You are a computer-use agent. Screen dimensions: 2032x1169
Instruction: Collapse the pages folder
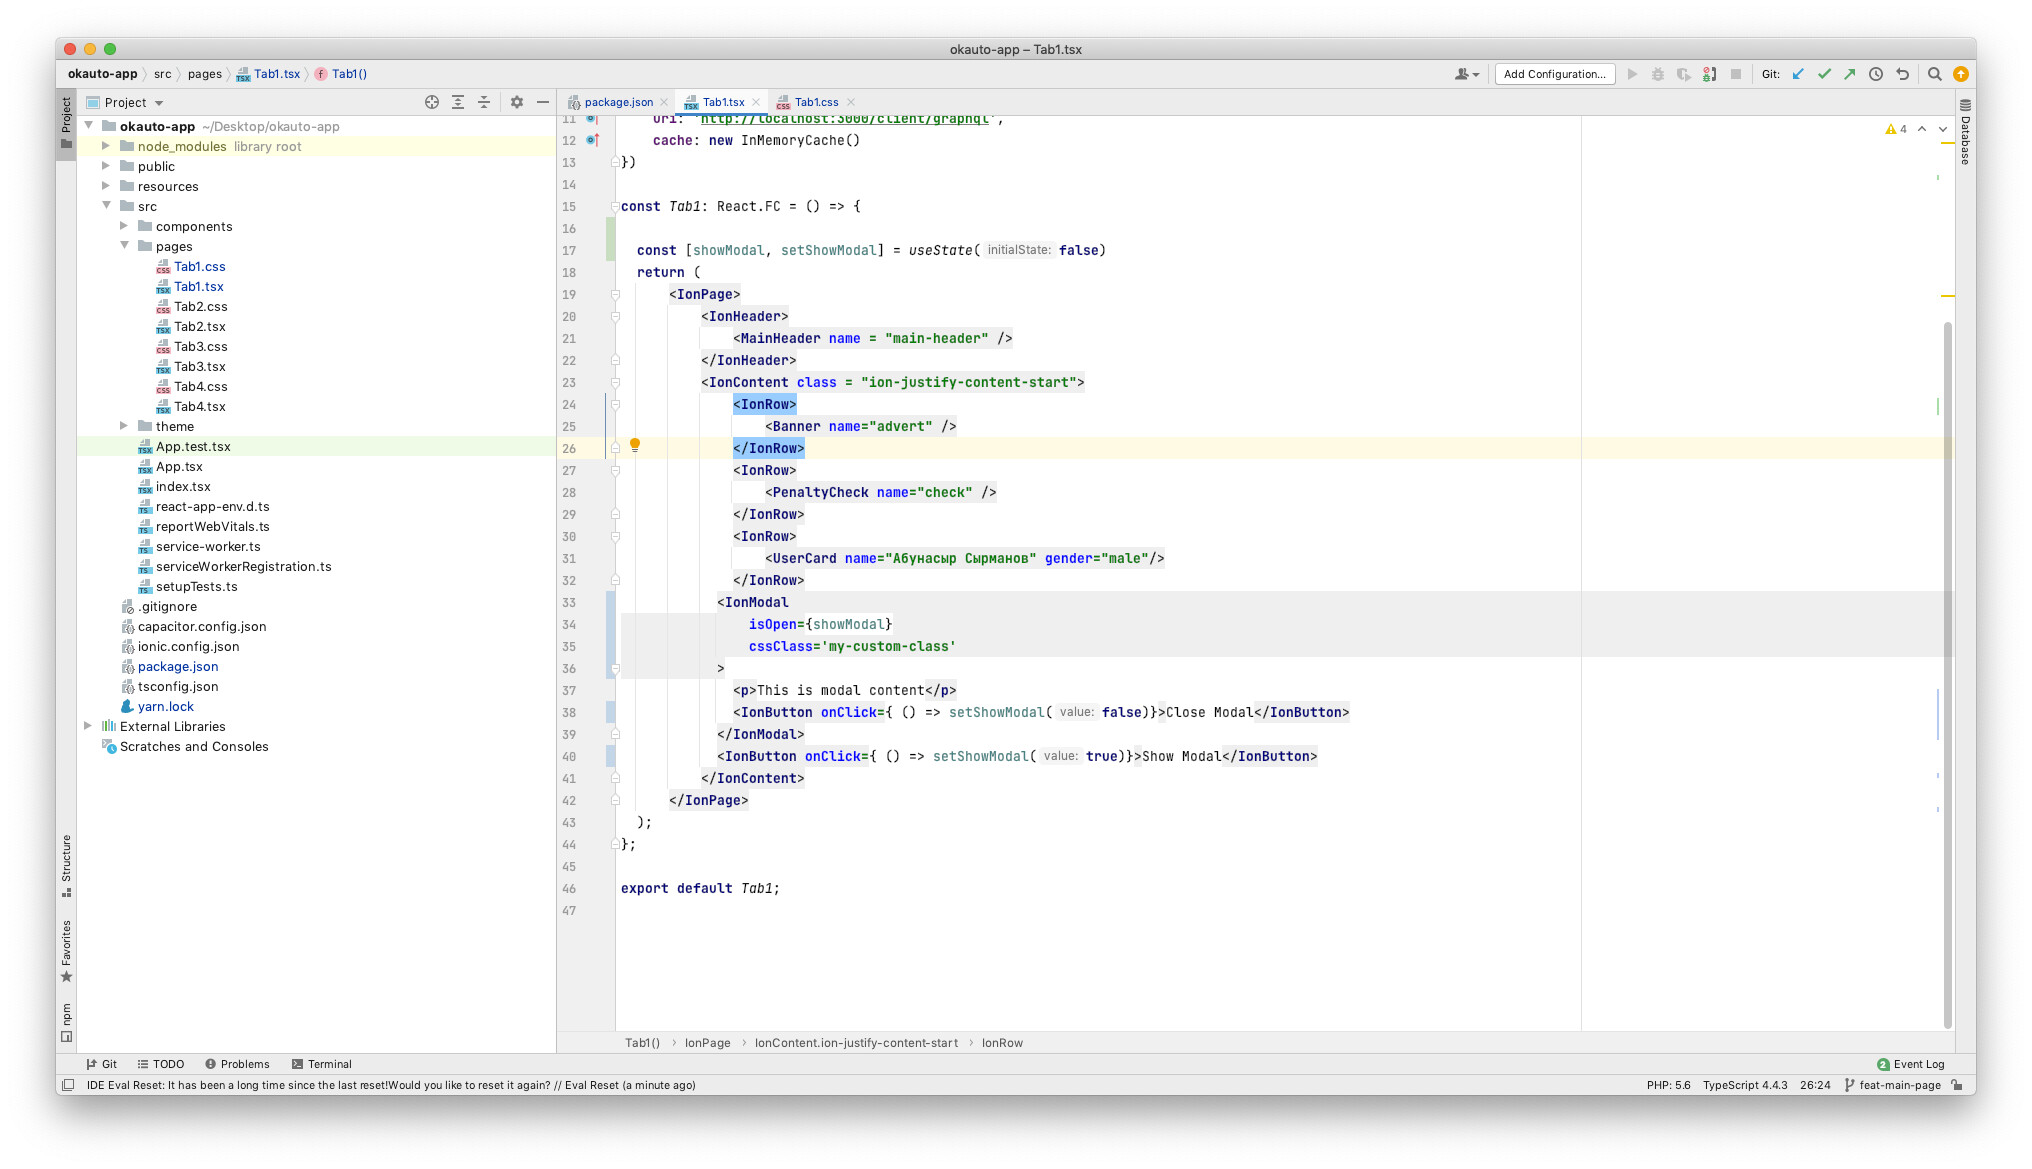pos(124,246)
